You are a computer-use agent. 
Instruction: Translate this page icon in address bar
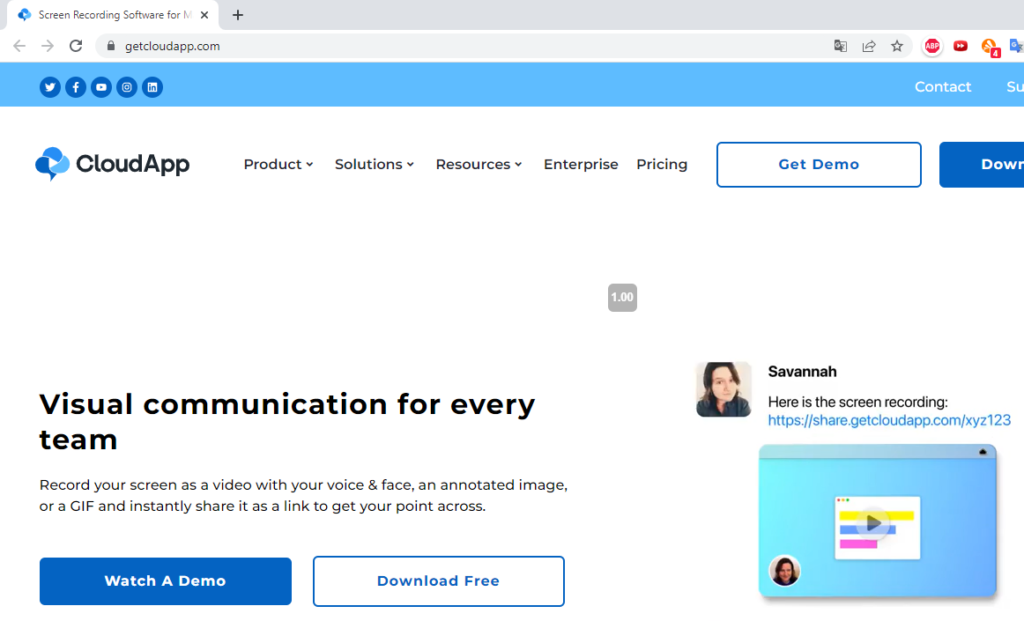coord(840,46)
